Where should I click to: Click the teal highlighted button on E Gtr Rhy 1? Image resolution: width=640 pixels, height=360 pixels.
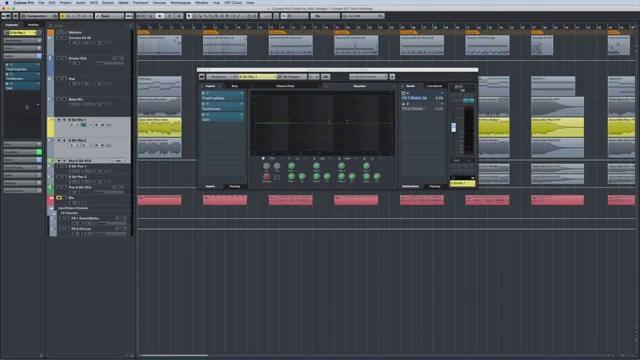83,125
